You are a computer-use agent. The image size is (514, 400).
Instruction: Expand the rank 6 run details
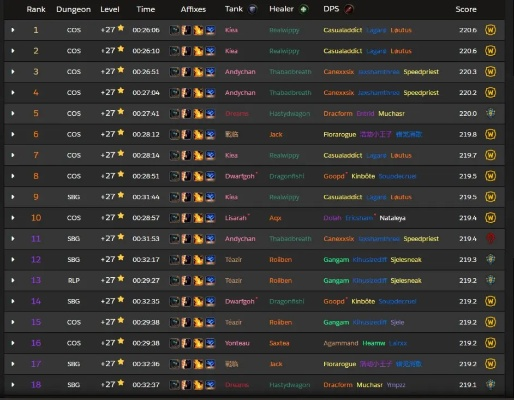[x=13, y=134]
